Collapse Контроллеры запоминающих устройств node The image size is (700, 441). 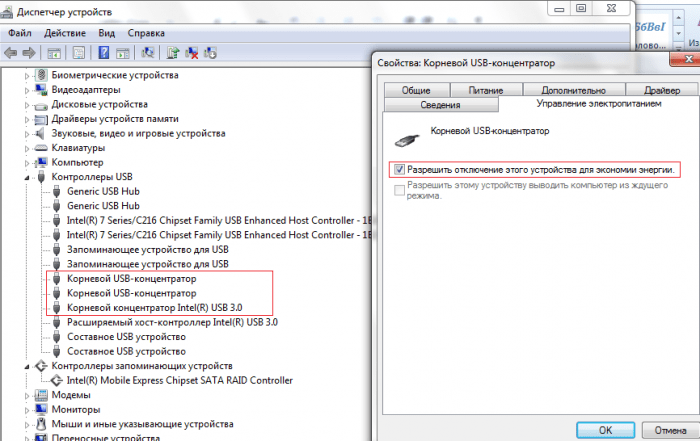click(27, 366)
